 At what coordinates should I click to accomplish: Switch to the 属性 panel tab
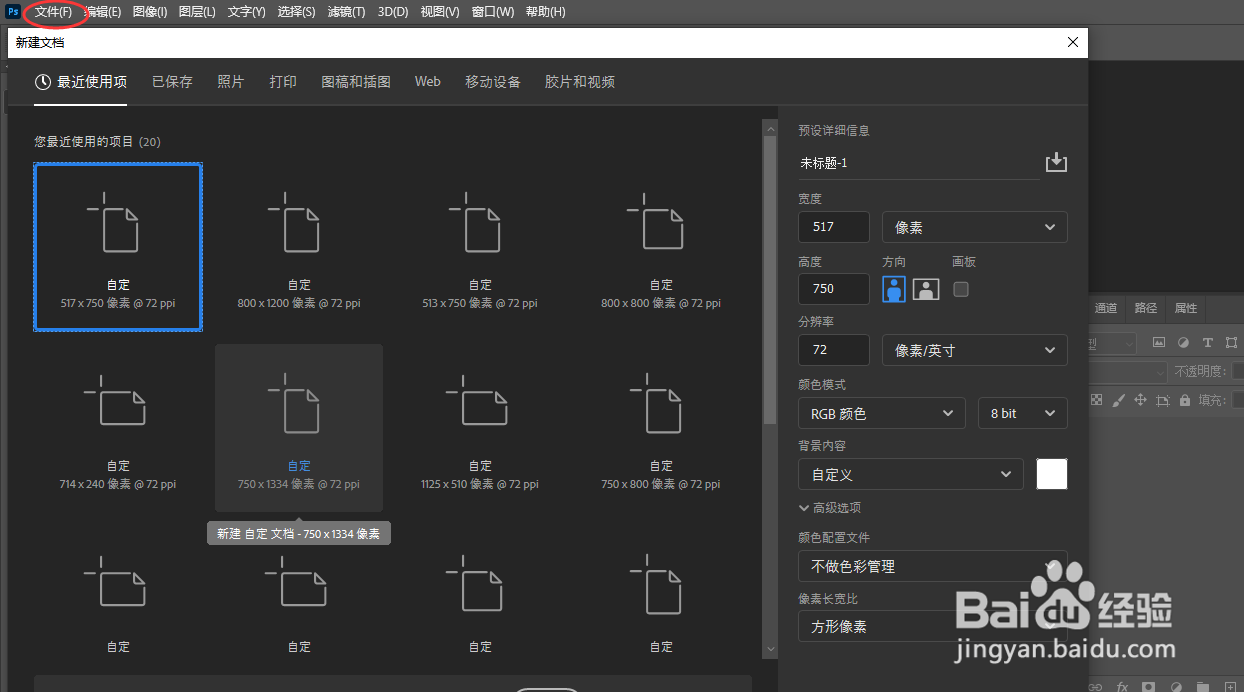click(1185, 308)
